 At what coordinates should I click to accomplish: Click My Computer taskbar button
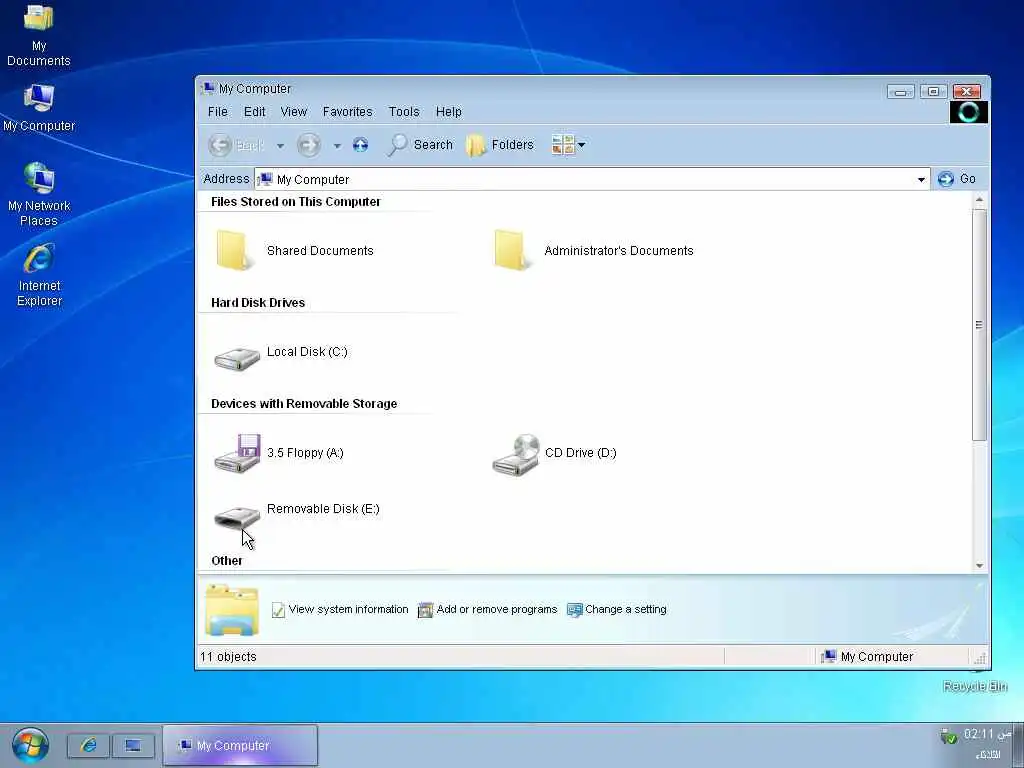(x=240, y=745)
